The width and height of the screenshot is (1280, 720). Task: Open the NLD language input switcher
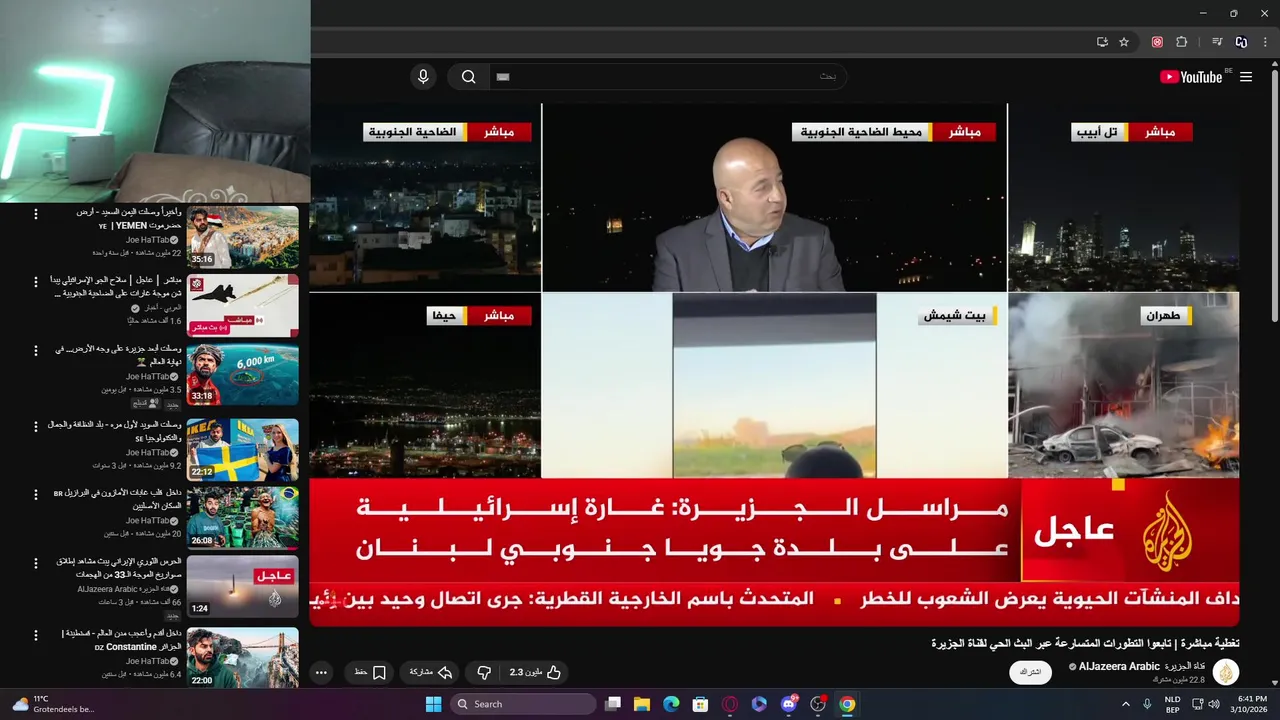pos(1172,704)
